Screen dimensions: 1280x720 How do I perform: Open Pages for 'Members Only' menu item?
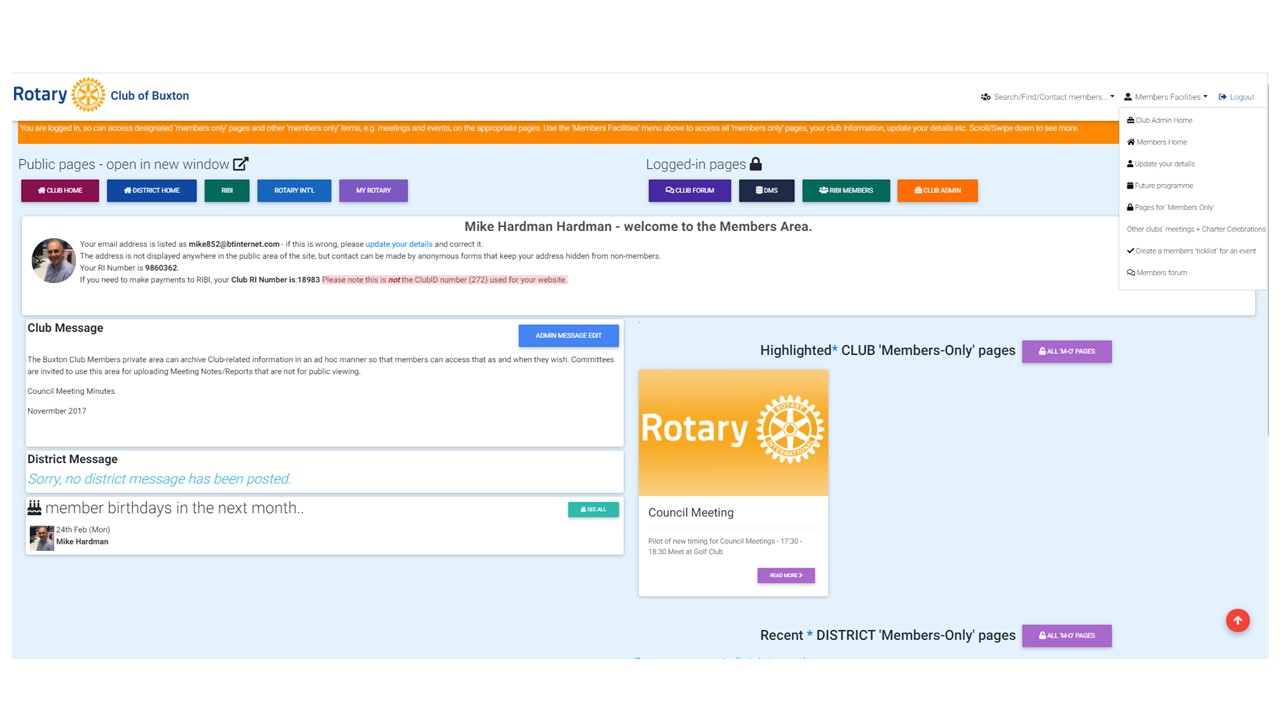1170,207
